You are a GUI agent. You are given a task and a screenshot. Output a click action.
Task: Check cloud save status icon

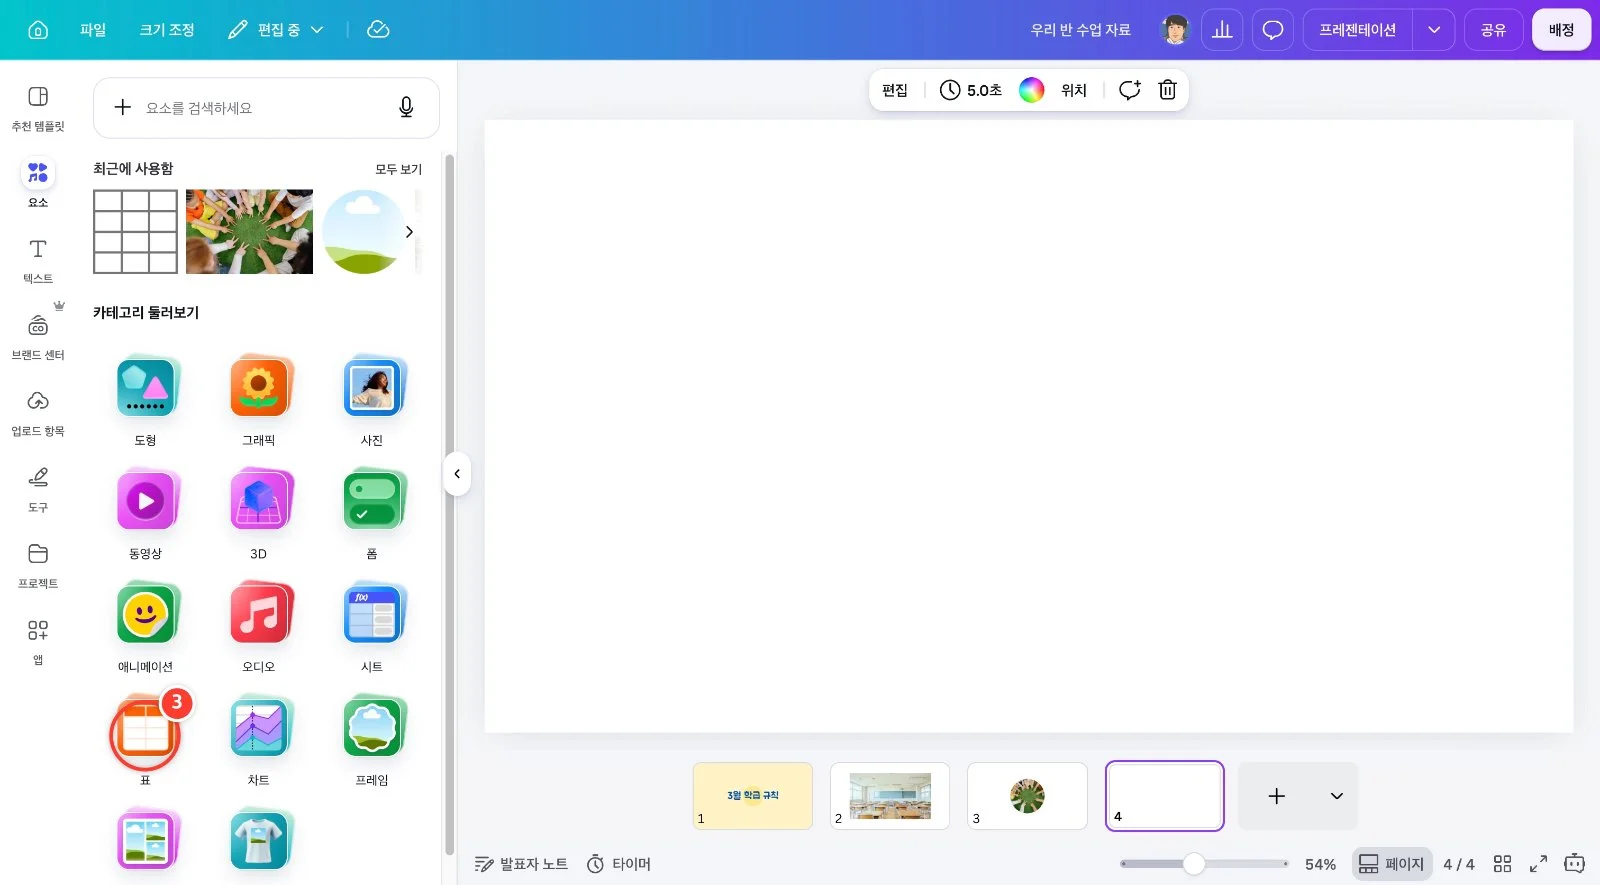378,30
